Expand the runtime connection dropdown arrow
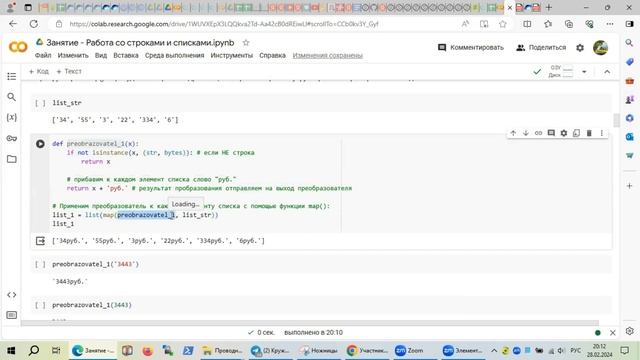Image resolution: width=640 pixels, height=360 pixels. pyautogui.click(x=584, y=72)
